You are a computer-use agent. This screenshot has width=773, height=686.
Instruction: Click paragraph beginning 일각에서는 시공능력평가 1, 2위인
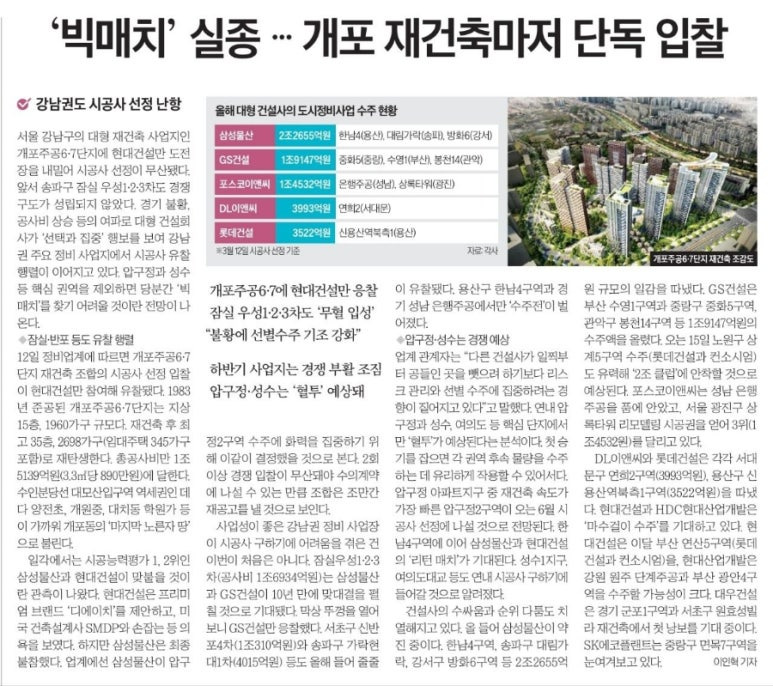(x=104, y=611)
